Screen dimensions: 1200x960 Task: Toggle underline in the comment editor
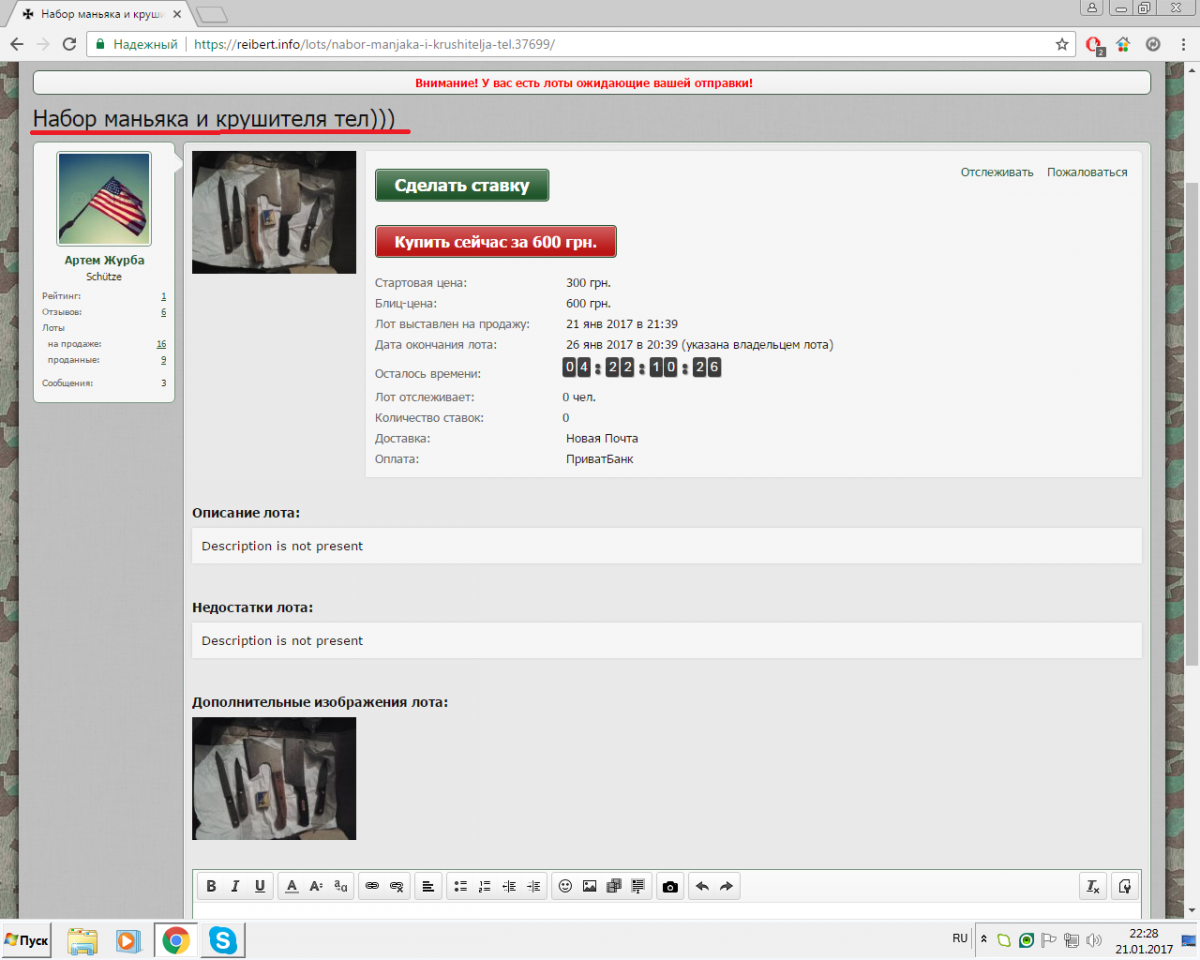point(260,886)
